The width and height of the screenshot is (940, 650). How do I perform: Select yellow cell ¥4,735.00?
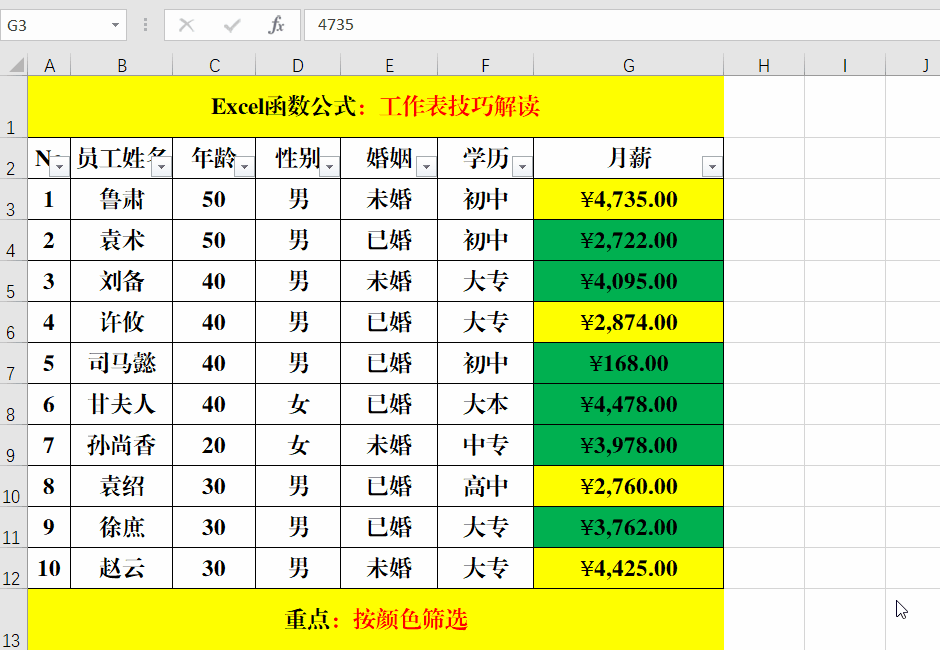(628, 199)
